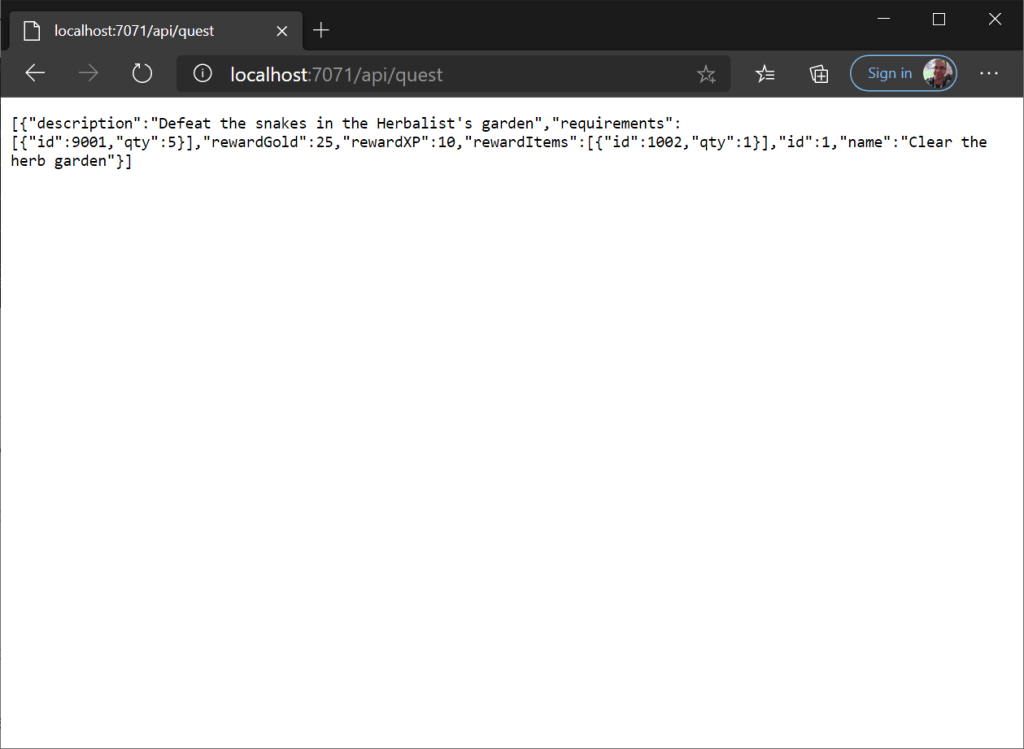The width and height of the screenshot is (1024, 749).
Task: Open the Collections panel
Action: click(819, 73)
